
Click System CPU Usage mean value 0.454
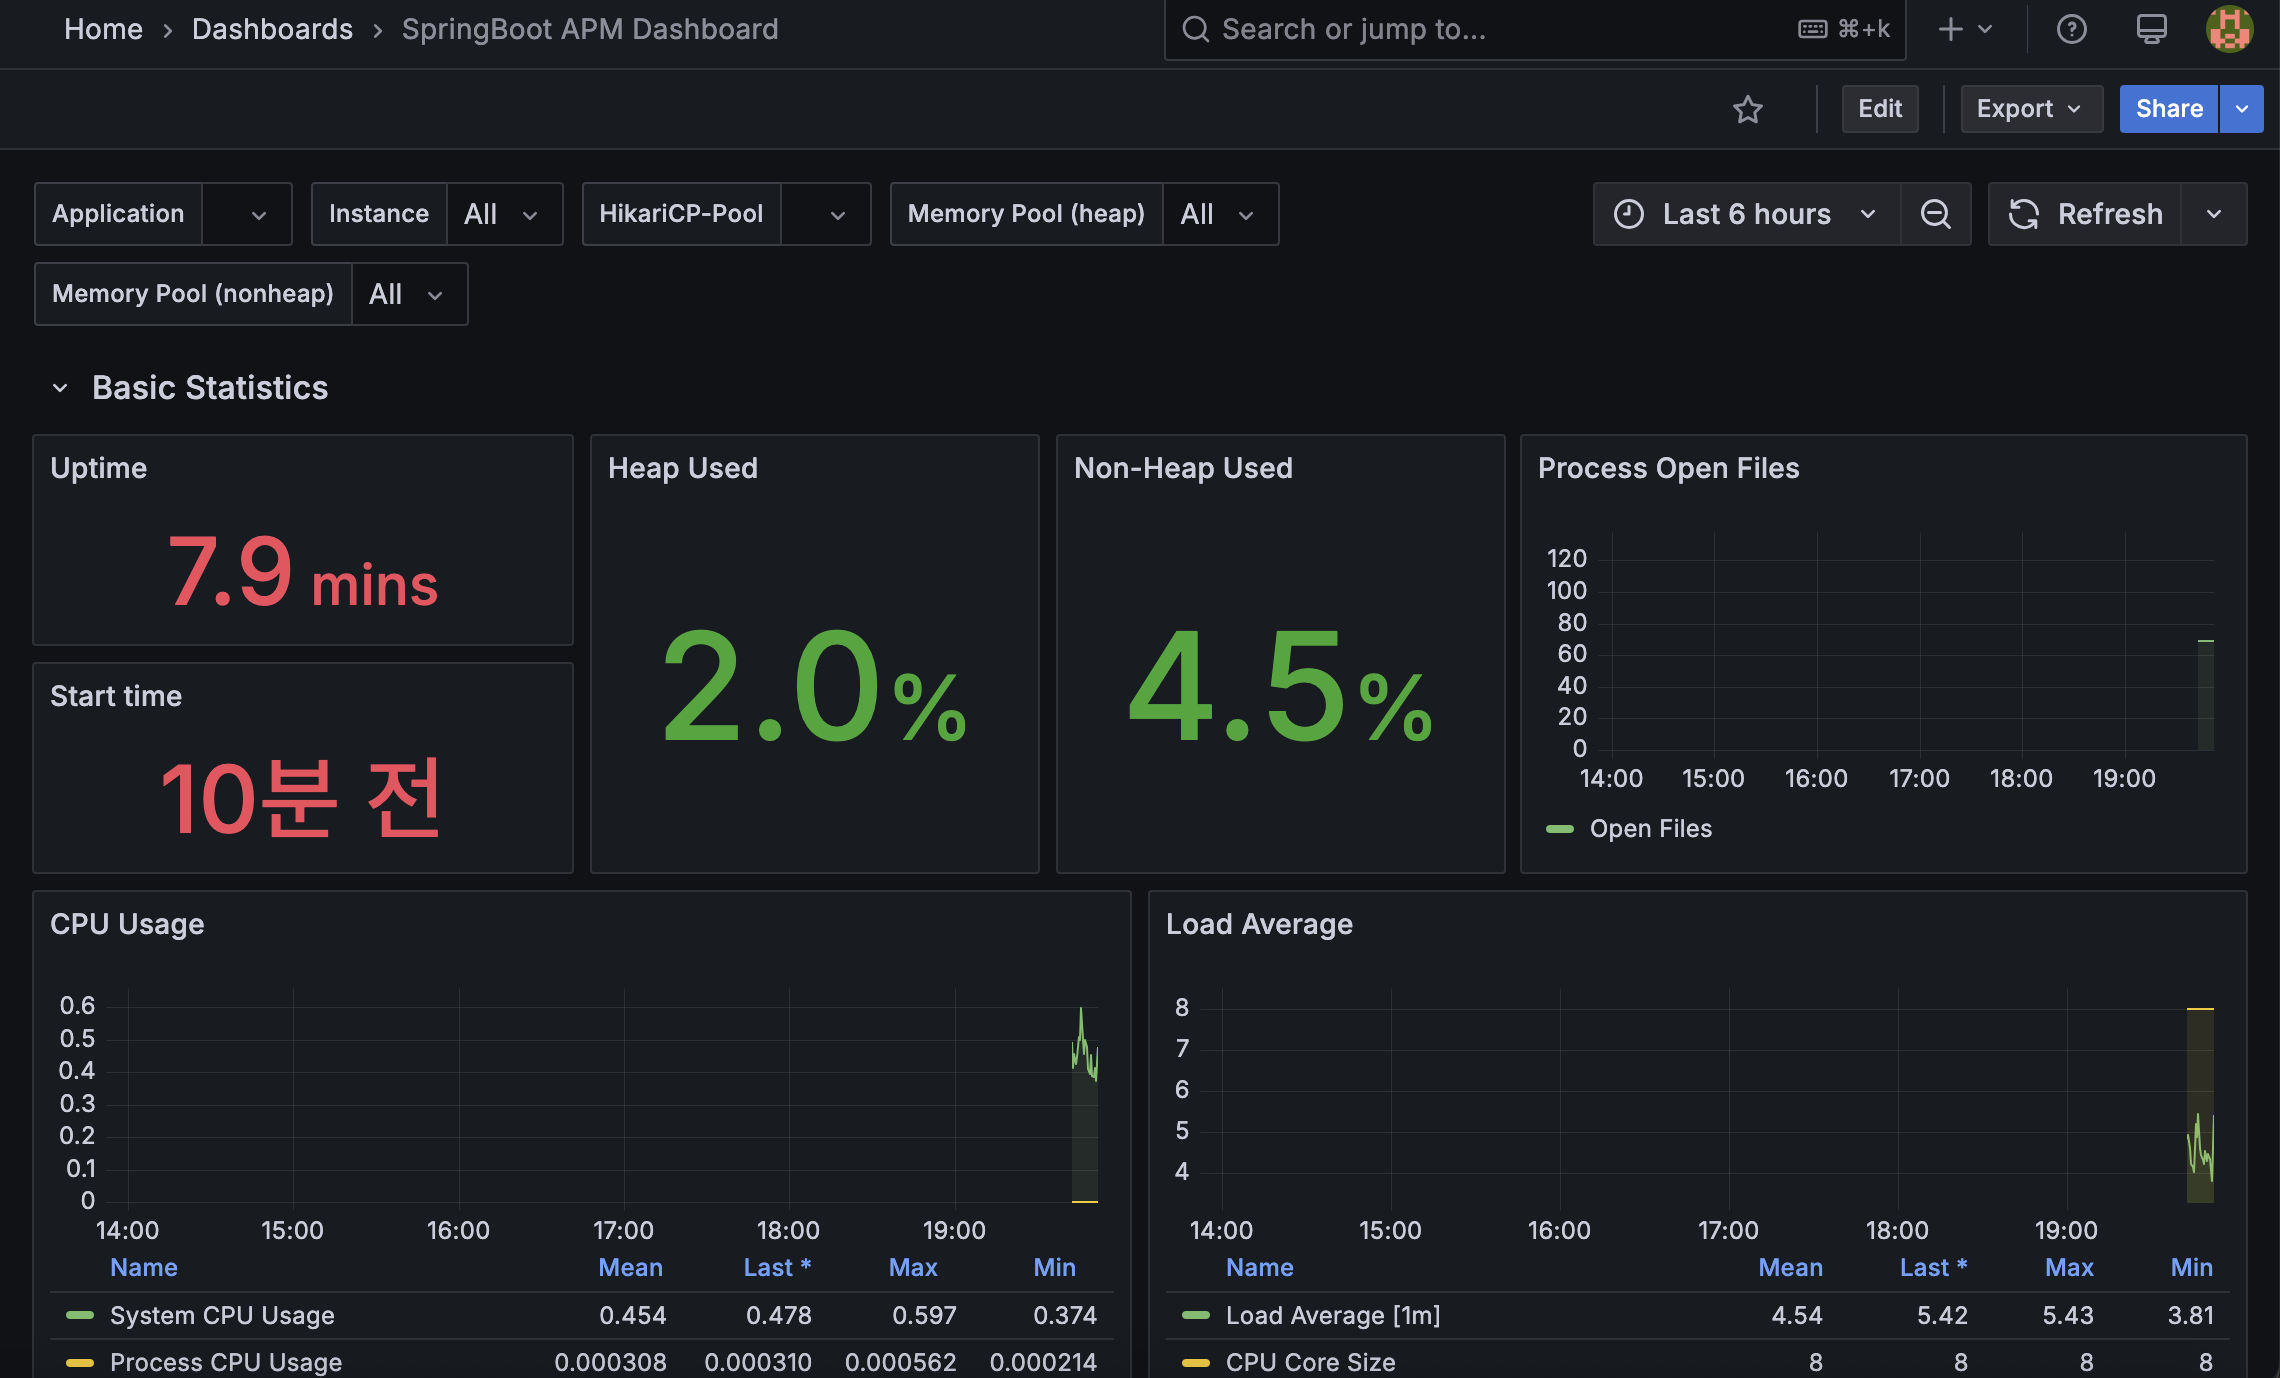click(632, 1315)
